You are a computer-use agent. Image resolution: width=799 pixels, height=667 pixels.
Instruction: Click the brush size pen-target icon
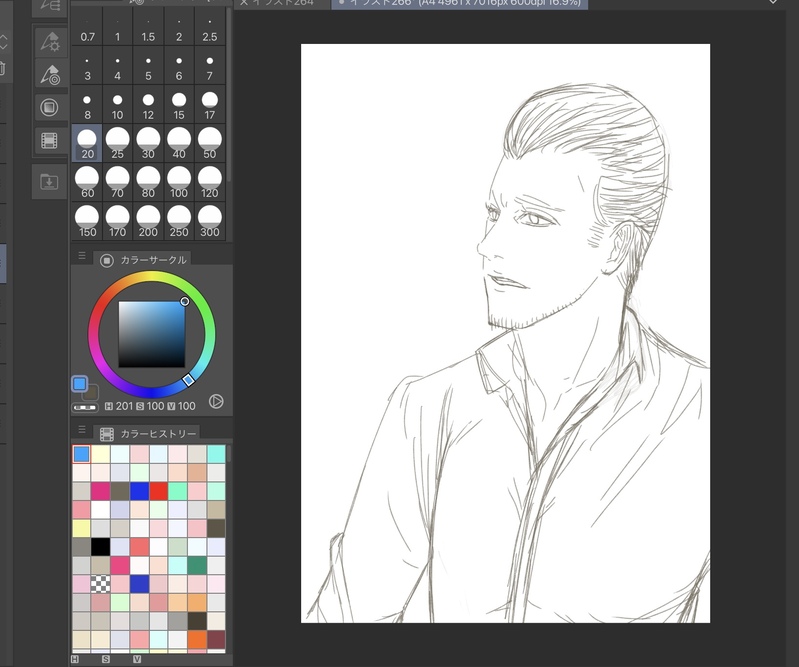49,74
